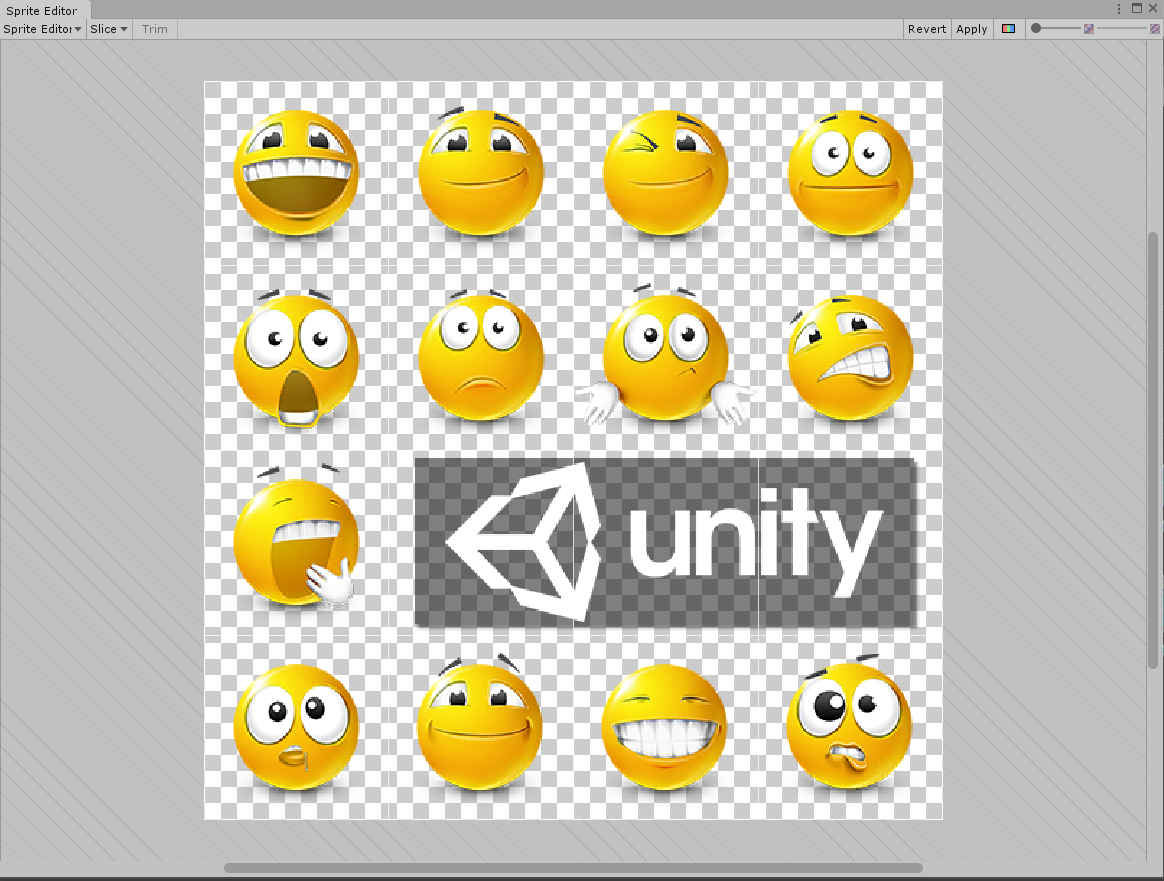Select the Sprite Editor window tab

coord(43,10)
